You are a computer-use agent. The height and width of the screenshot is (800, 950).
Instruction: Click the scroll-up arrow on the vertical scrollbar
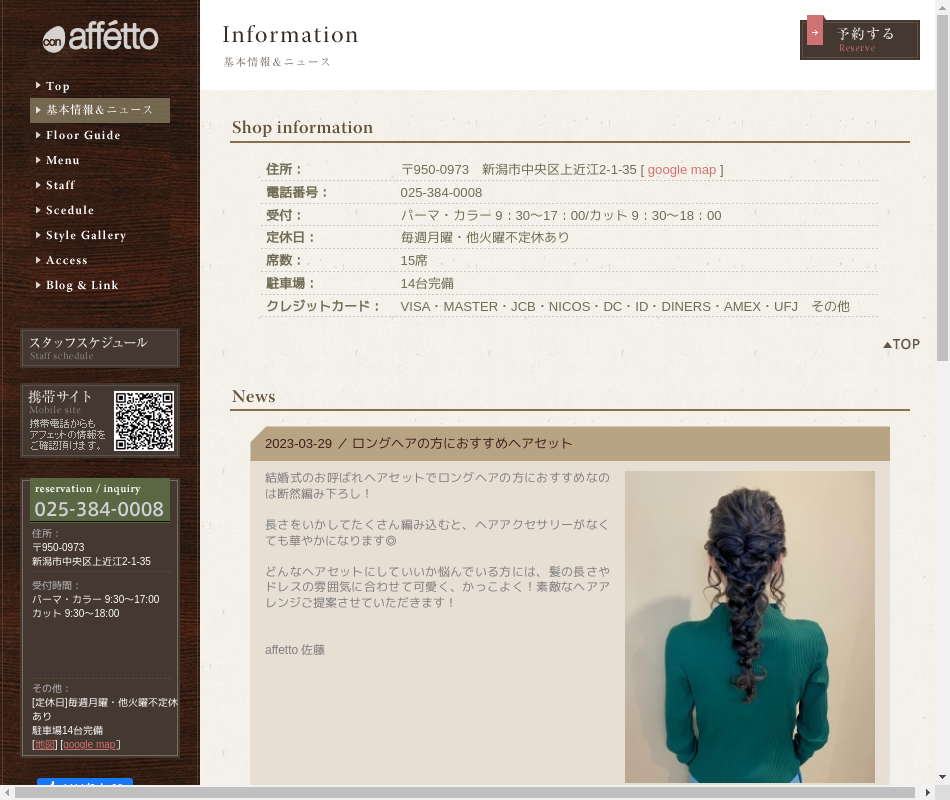[942, 8]
